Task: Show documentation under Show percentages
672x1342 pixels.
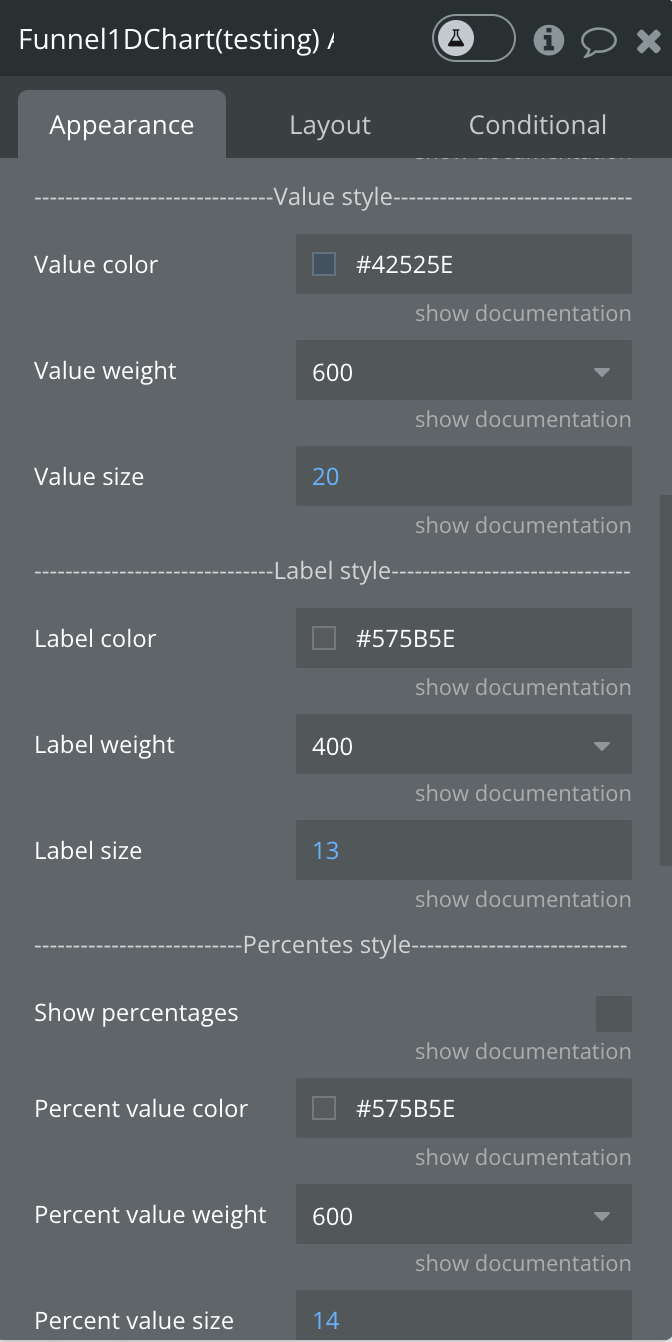Action: [x=523, y=1052]
